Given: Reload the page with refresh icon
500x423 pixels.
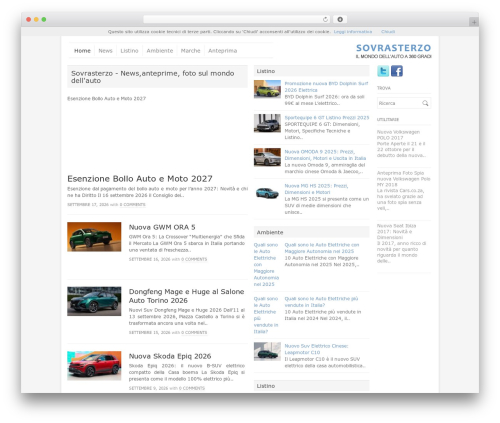Looking at the screenshot, I should (x=325, y=19).
